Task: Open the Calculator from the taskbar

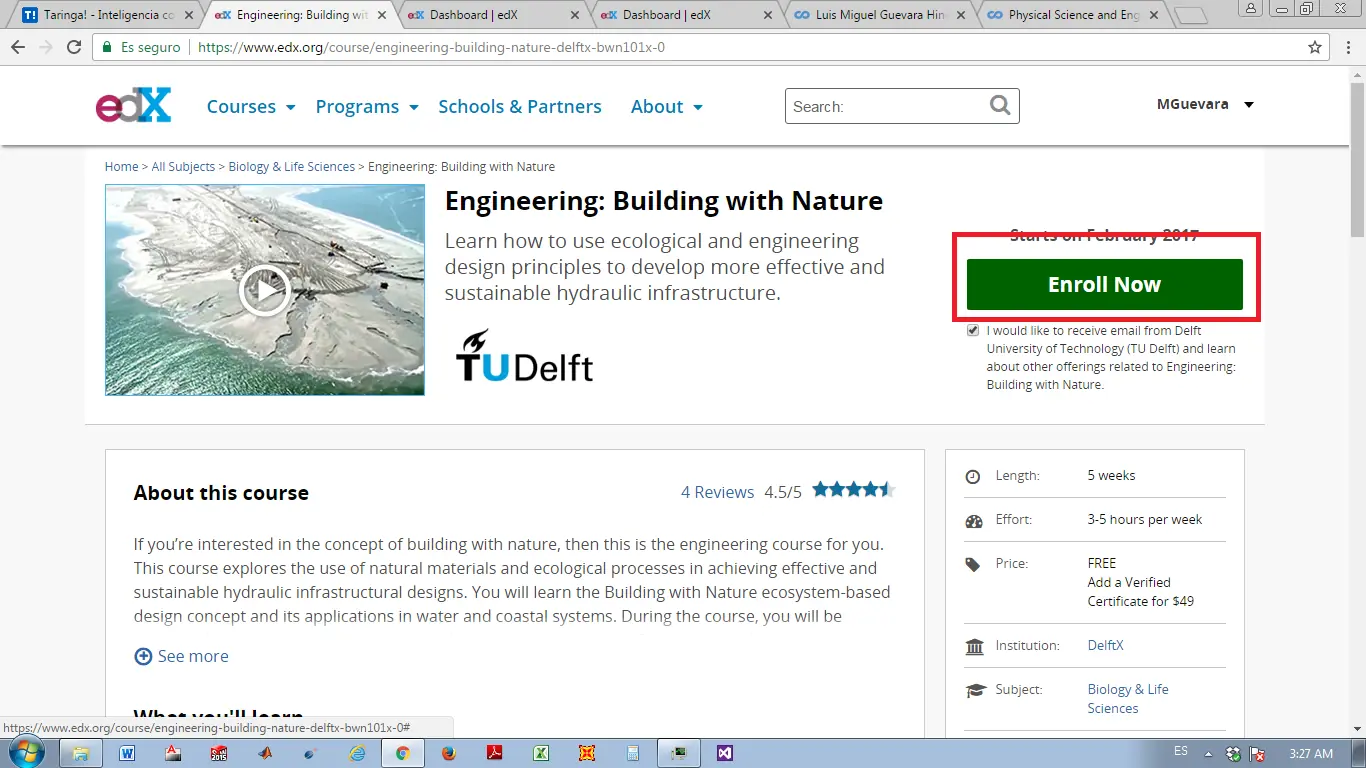Action: [x=633, y=753]
